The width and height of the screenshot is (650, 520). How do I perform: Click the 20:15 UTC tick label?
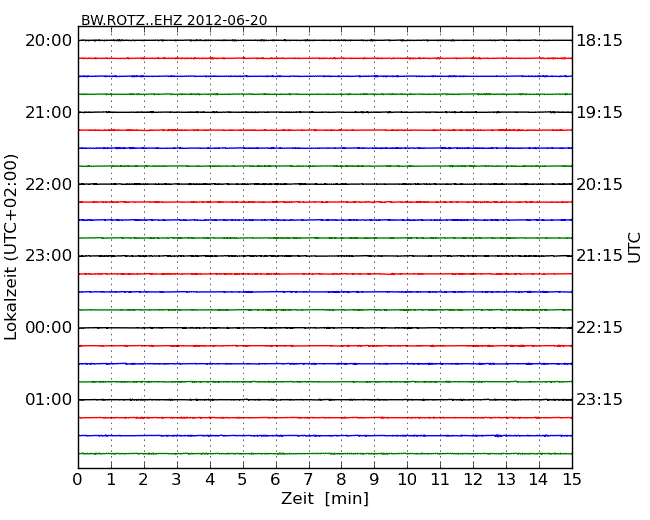tap(599, 184)
